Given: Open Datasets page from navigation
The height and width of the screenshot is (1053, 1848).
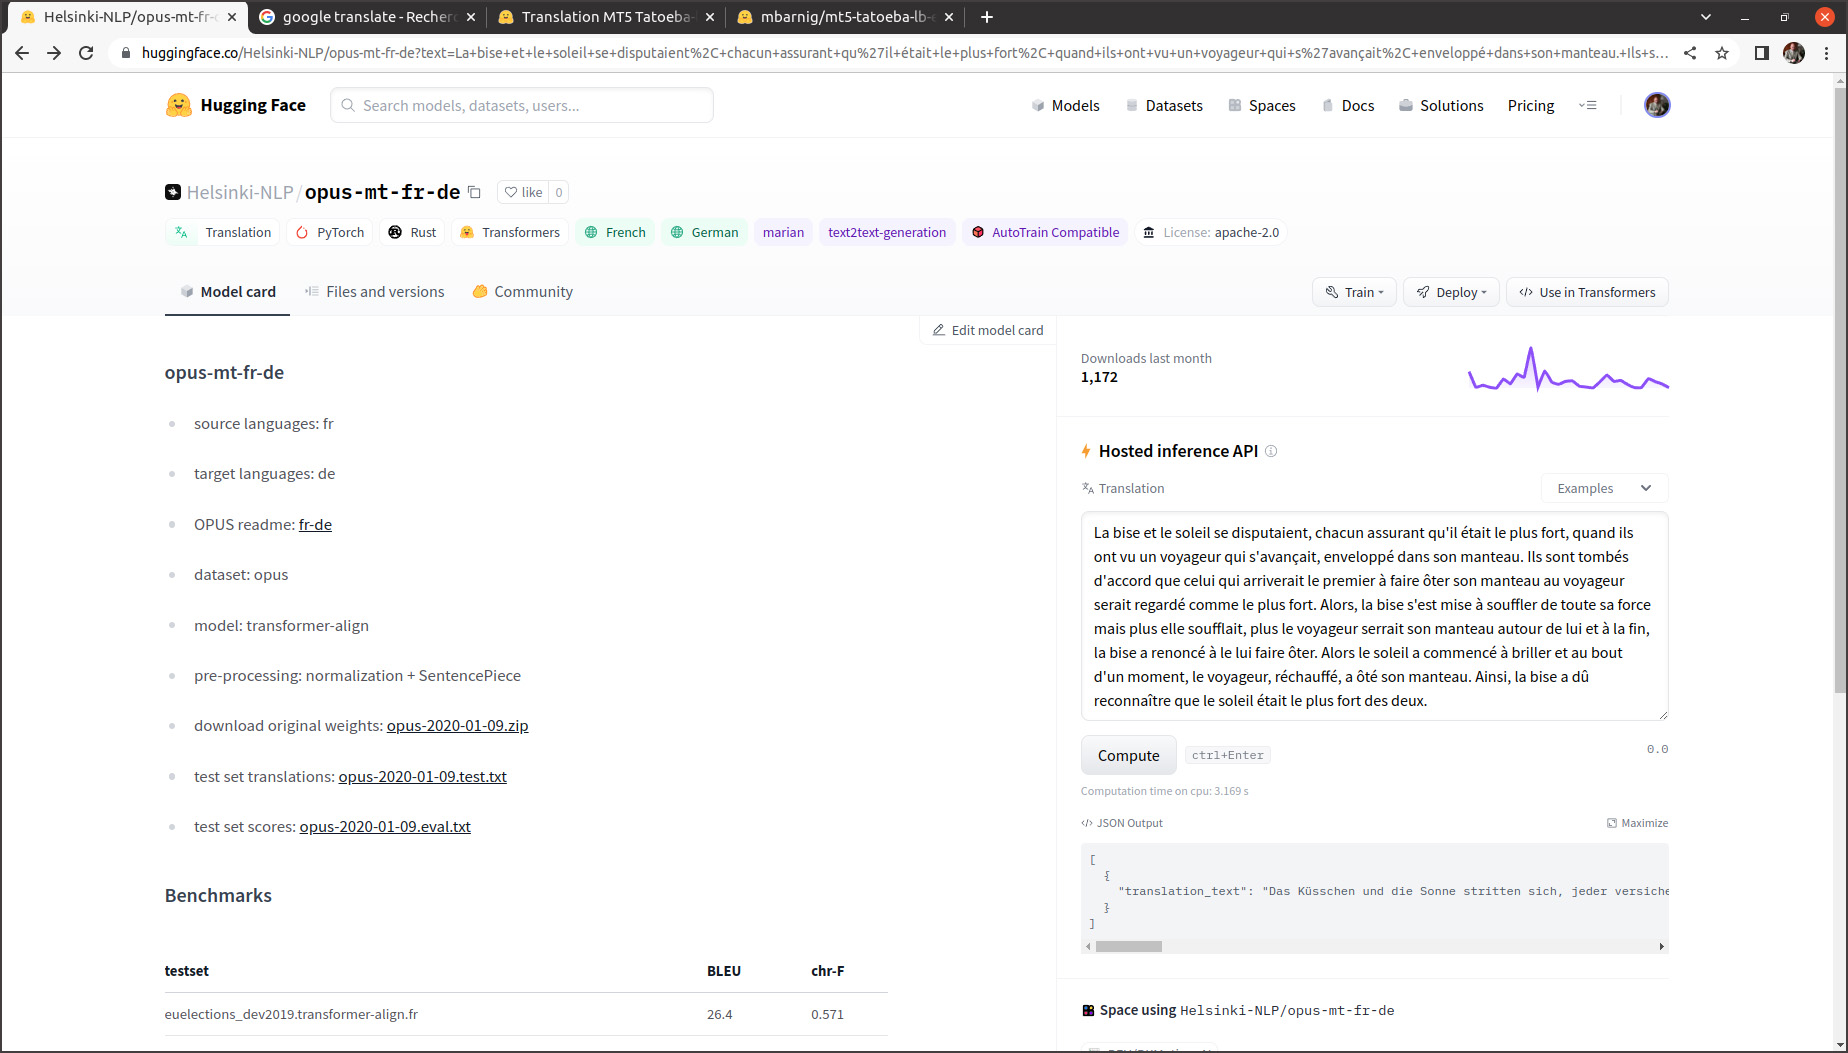Looking at the screenshot, I should coord(1164,105).
